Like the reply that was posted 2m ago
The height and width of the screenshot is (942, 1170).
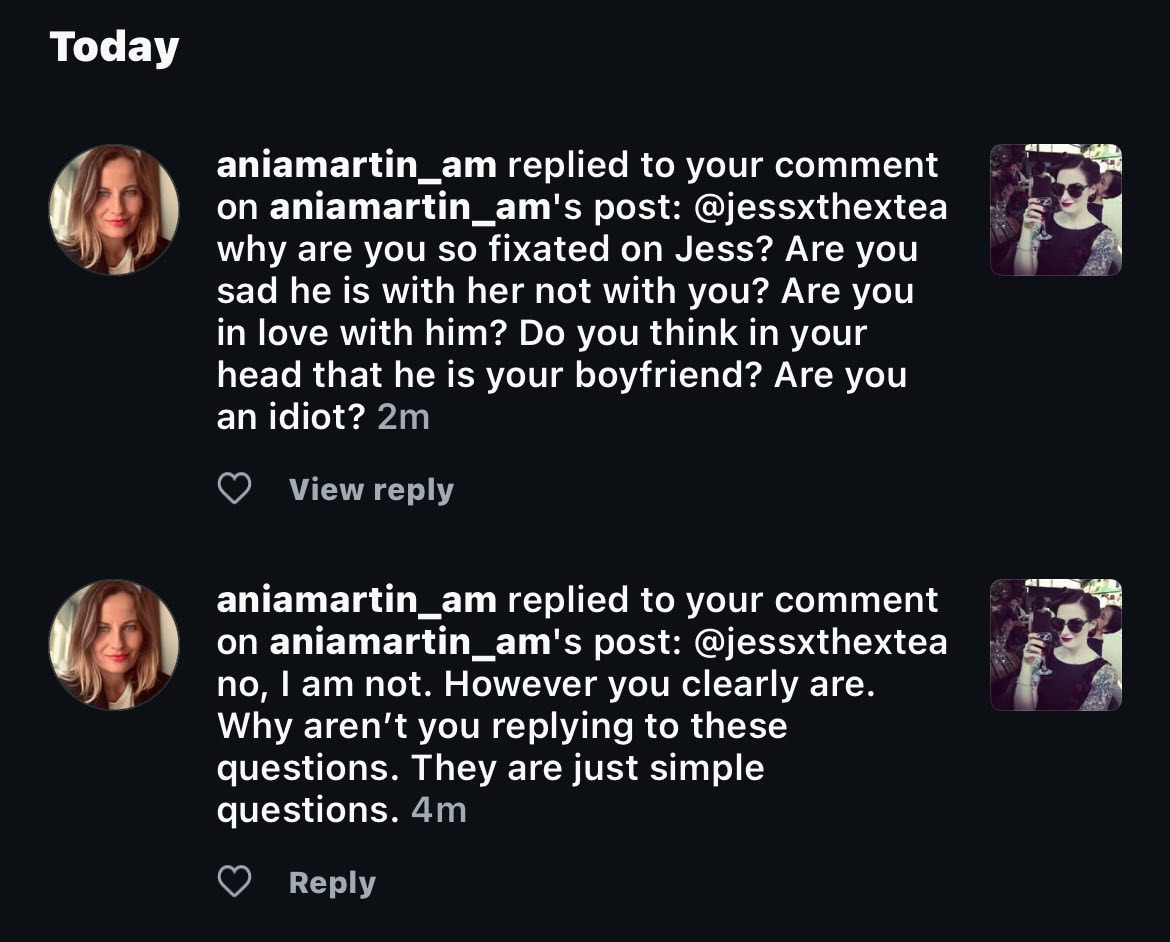point(234,489)
